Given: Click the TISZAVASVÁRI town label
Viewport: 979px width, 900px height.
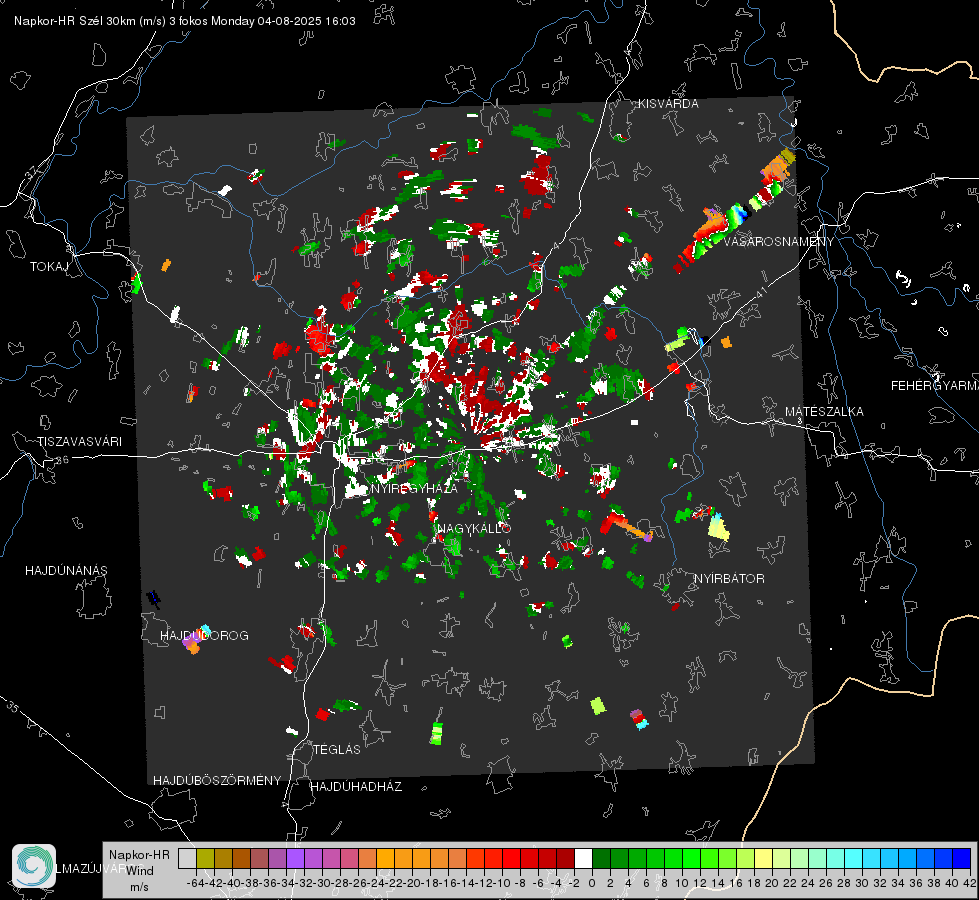Looking at the screenshot, I should tap(79, 442).
